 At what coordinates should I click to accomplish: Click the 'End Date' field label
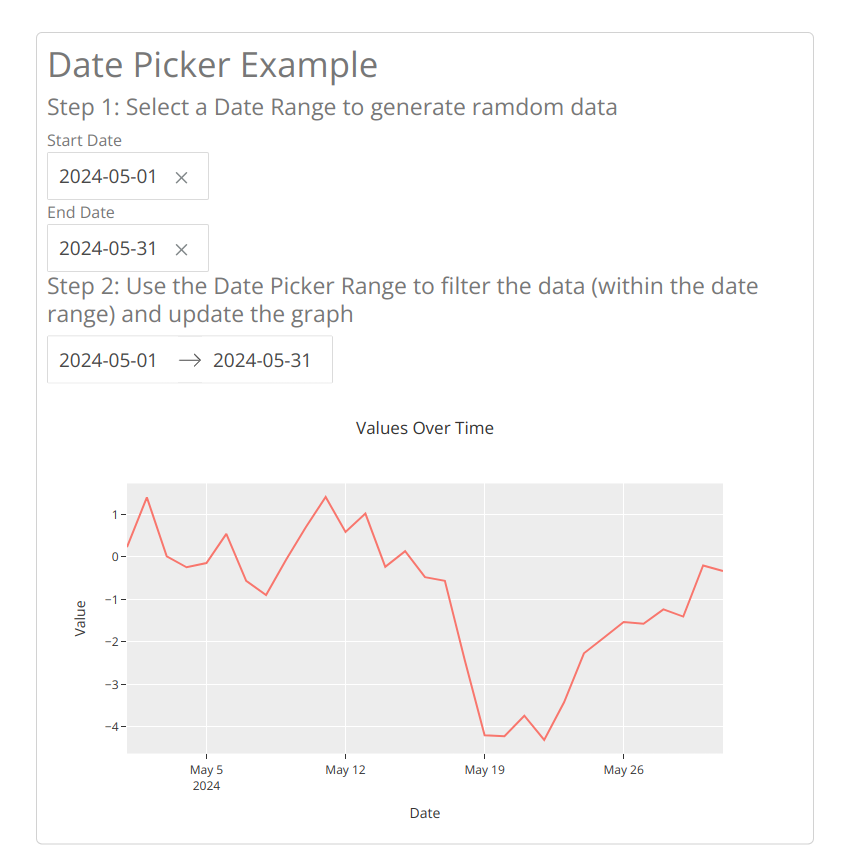[81, 213]
